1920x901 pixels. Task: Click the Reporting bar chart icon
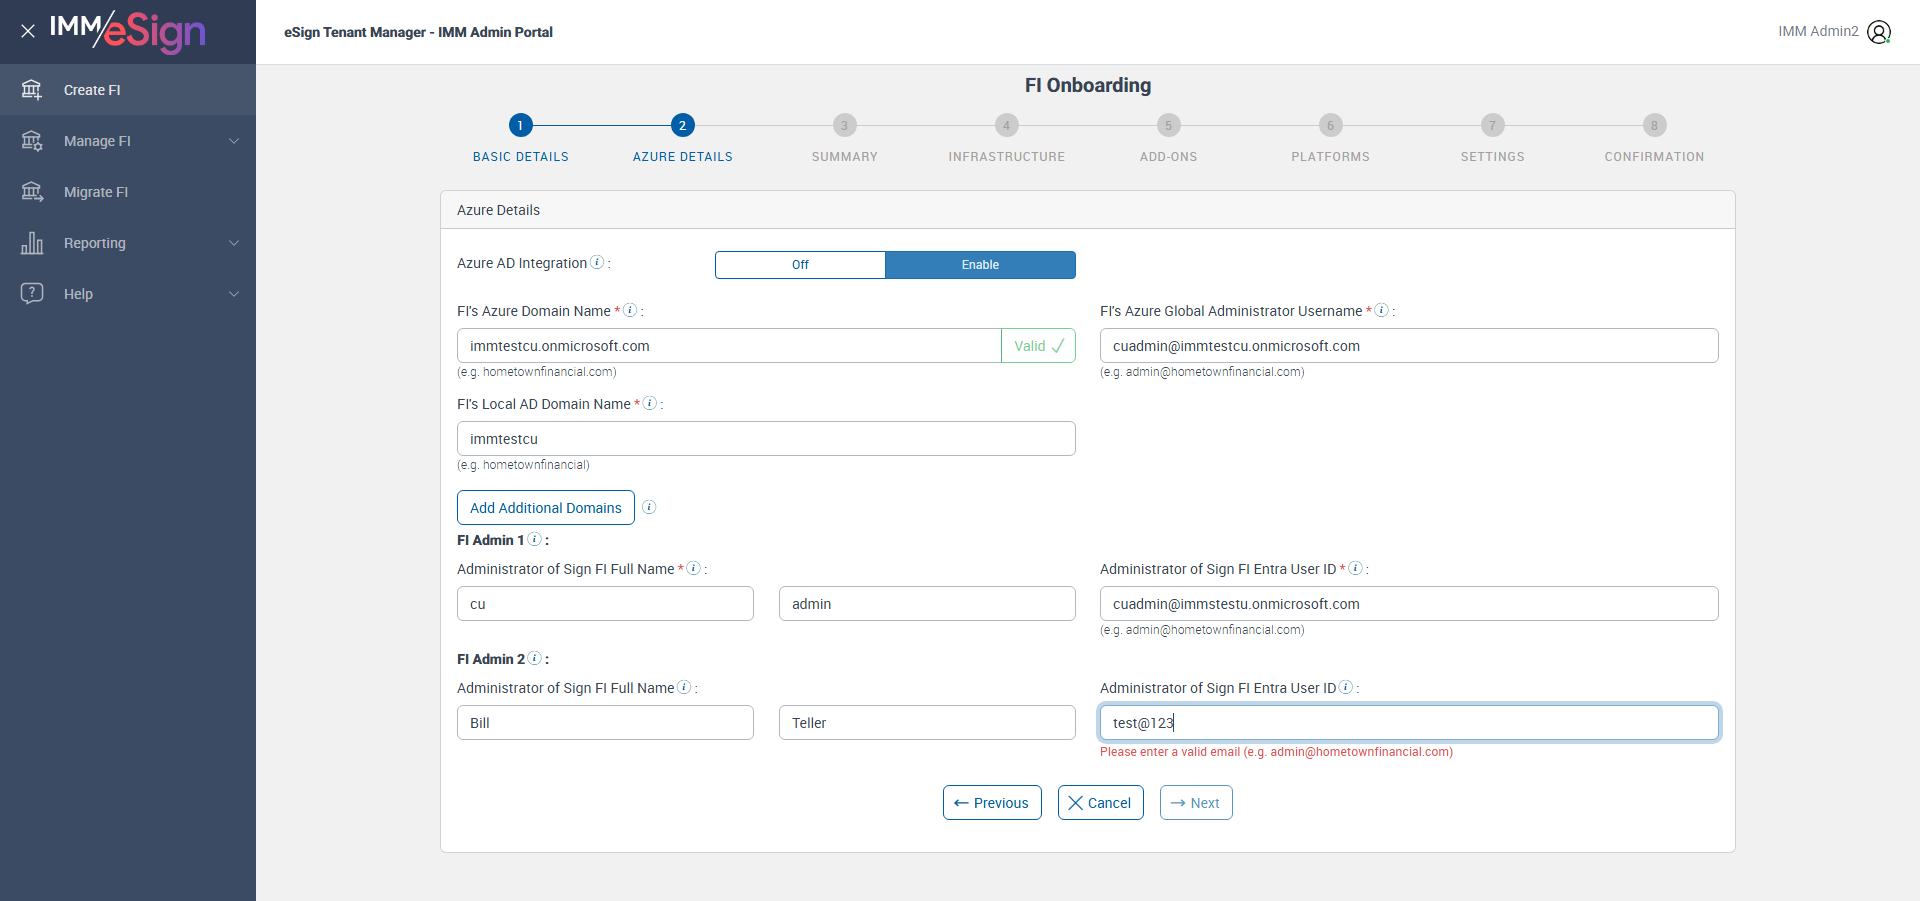[x=32, y=243]
